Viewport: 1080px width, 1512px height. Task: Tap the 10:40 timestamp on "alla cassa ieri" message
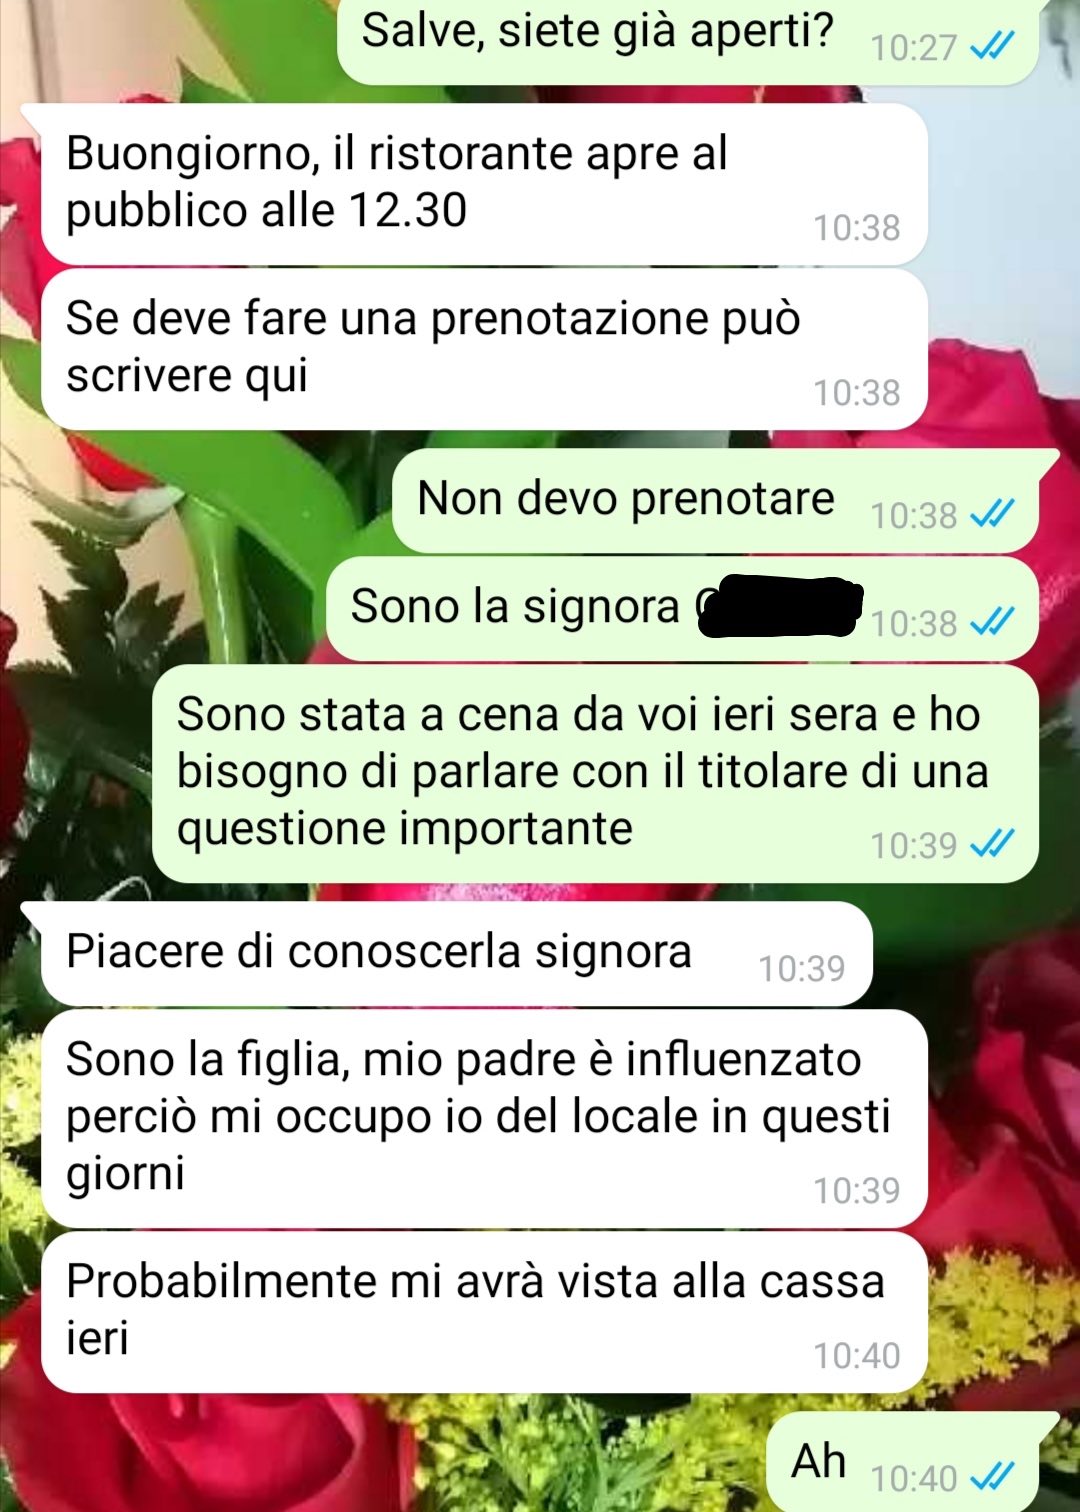click(857, 1355)
